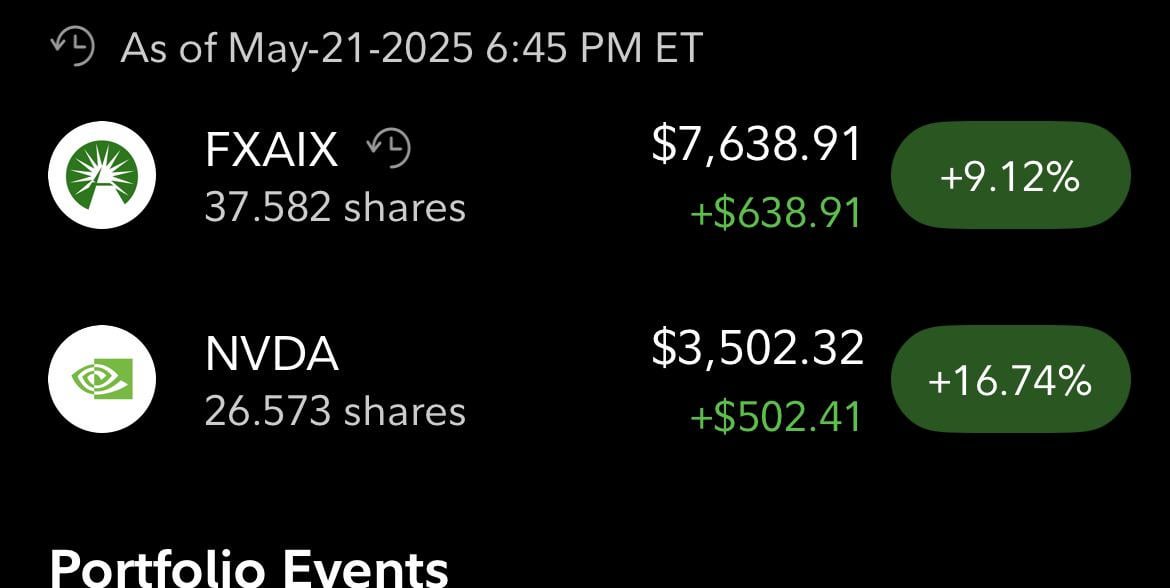This screenshot has width=1170, height=588.
Task: Tap the NVDA market value $3,502.32
Action: pyautogui.click(x=757, y=347)
